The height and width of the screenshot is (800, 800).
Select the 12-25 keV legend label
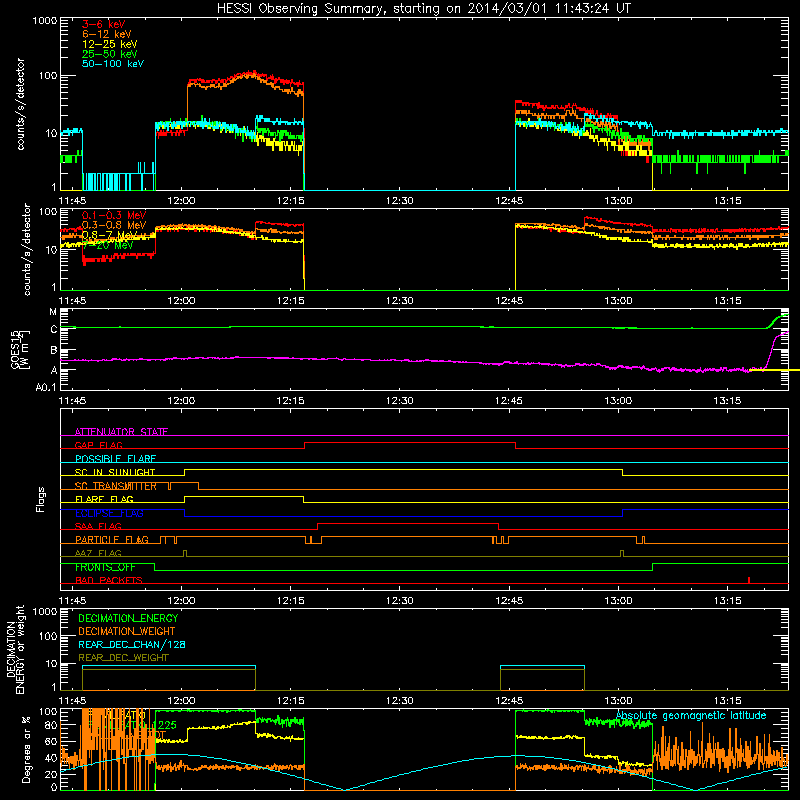110,44
